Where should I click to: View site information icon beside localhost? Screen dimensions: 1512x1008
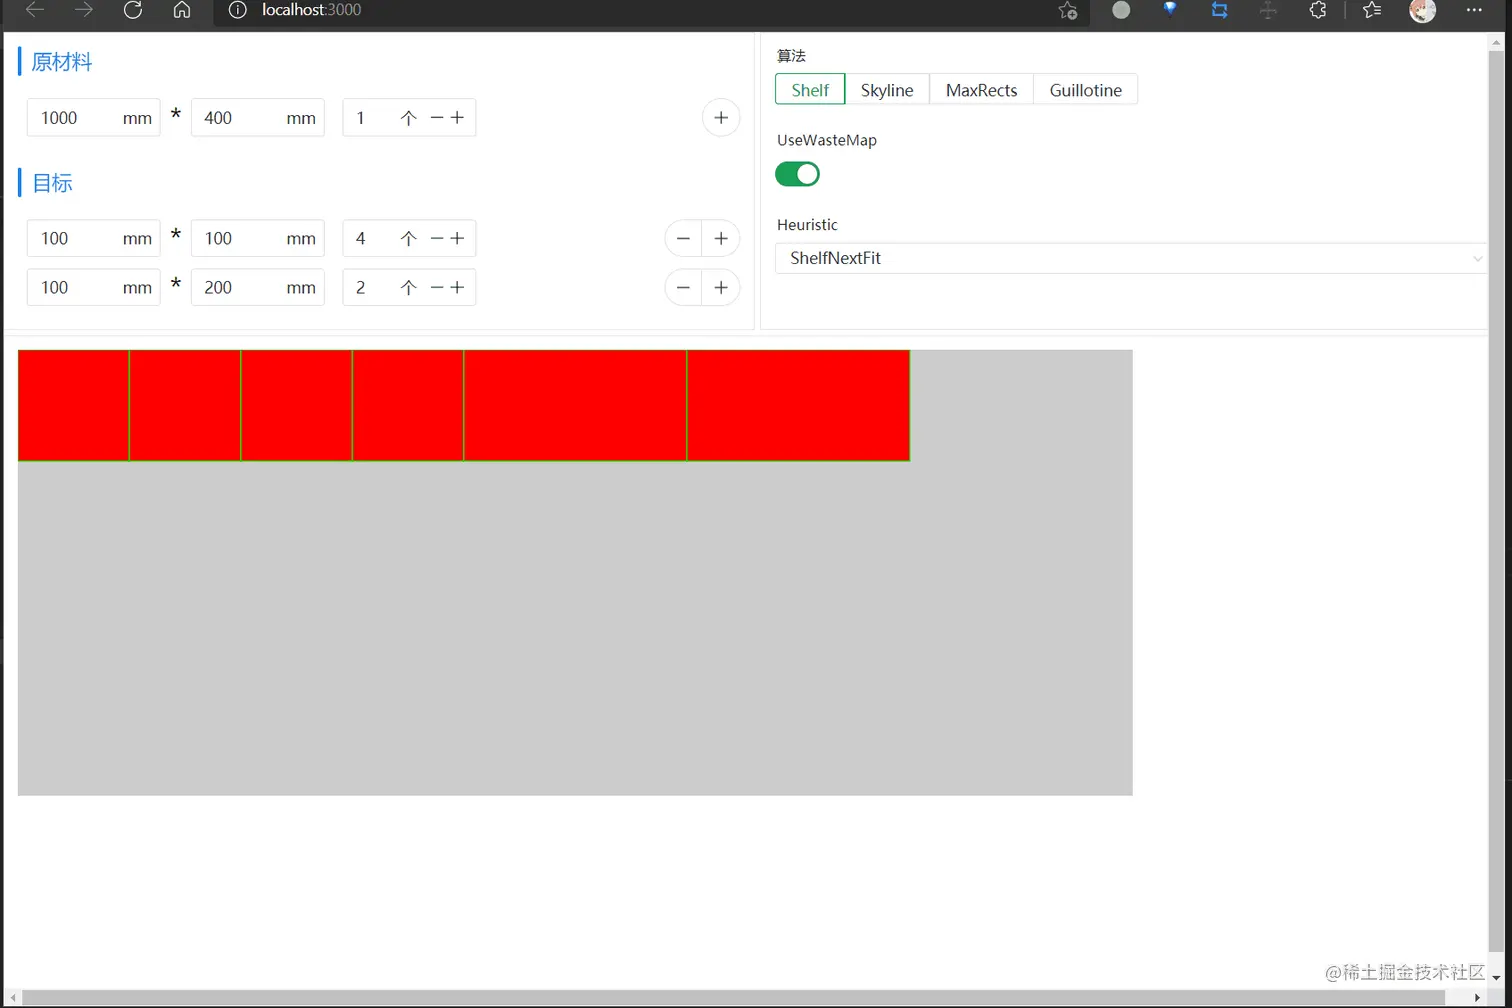point(237,10)
